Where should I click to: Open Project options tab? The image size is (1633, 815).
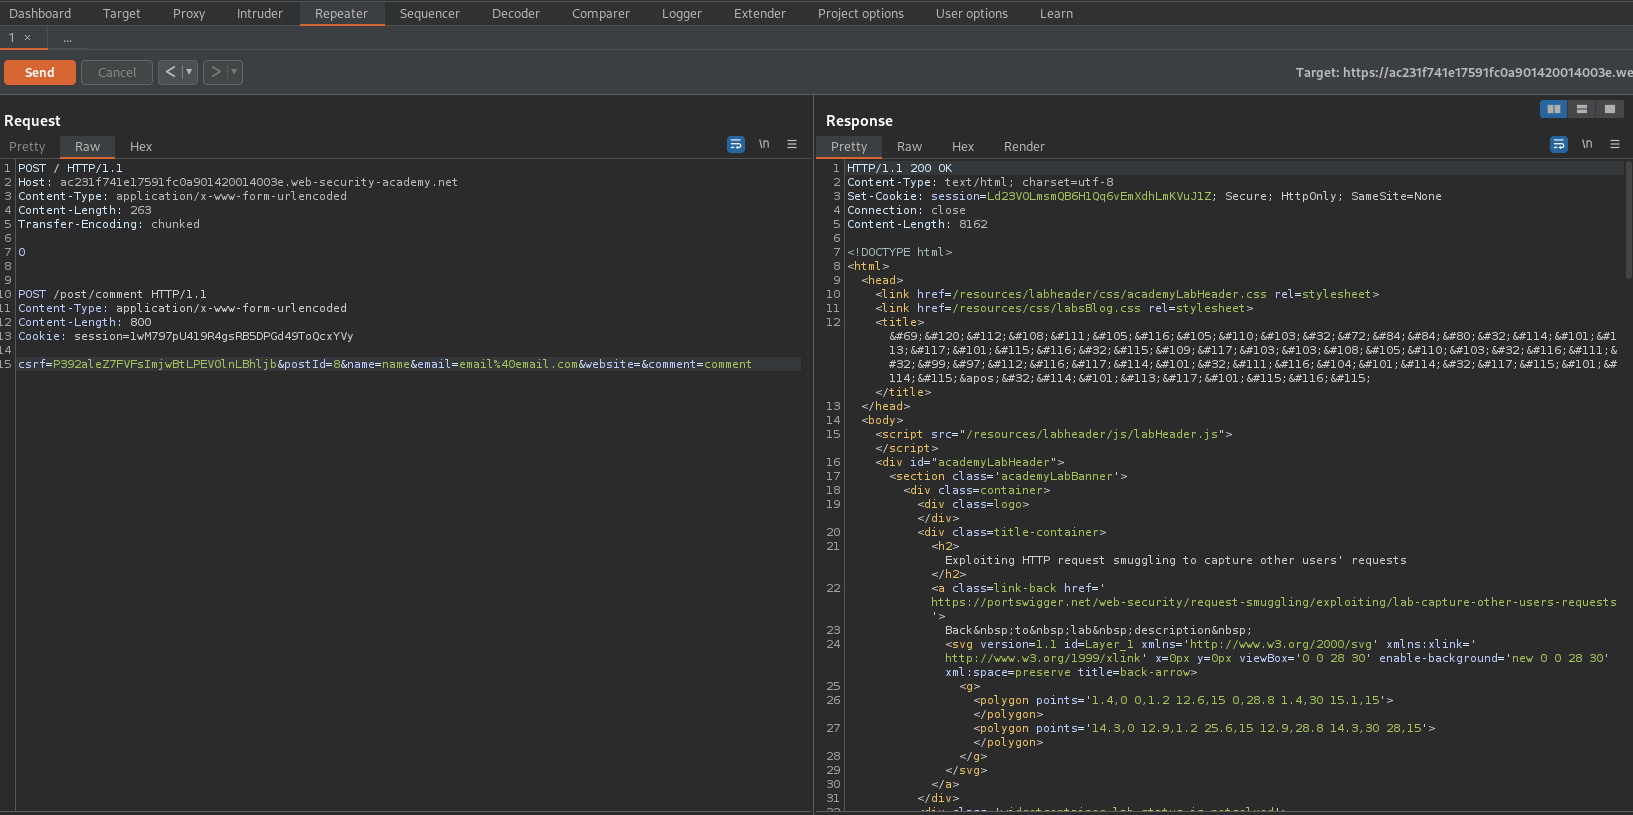click(861, 13)
